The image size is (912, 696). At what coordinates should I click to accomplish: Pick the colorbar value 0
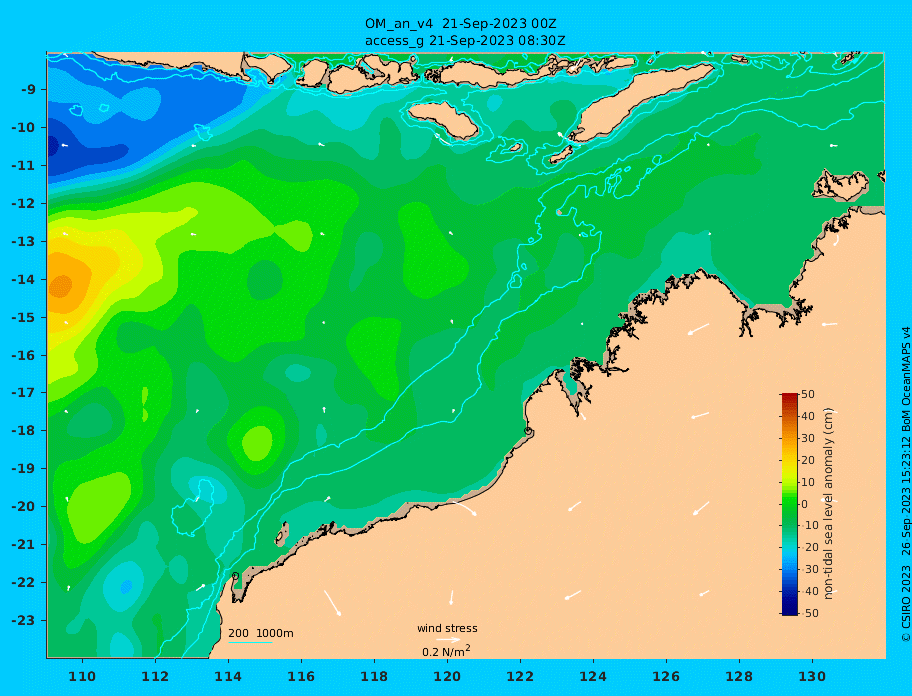point(805,504)
